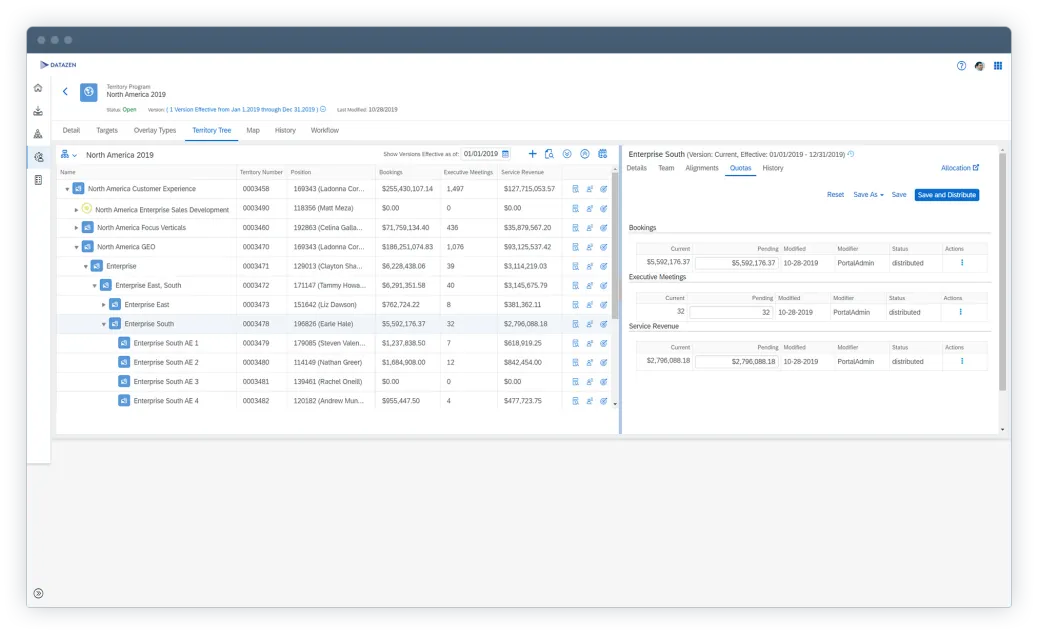This screenshot has width=1038, height=634.
Task: Open the Home icon in the left sidebar
Action: coord(38,88)
